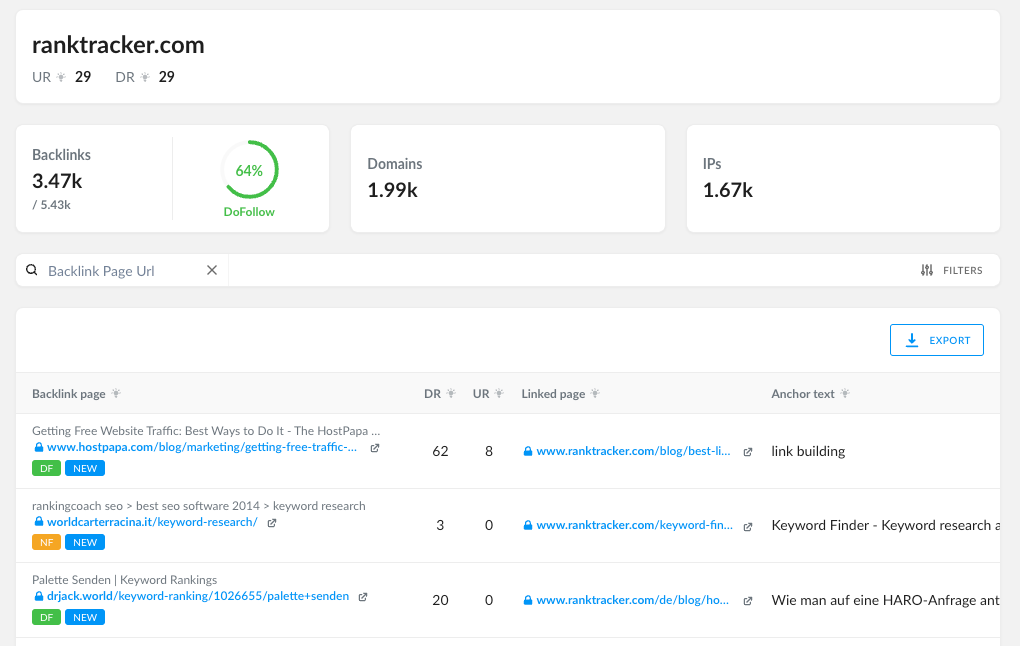
Task: Click the search magnifier icon
Action: coord(31,270)
